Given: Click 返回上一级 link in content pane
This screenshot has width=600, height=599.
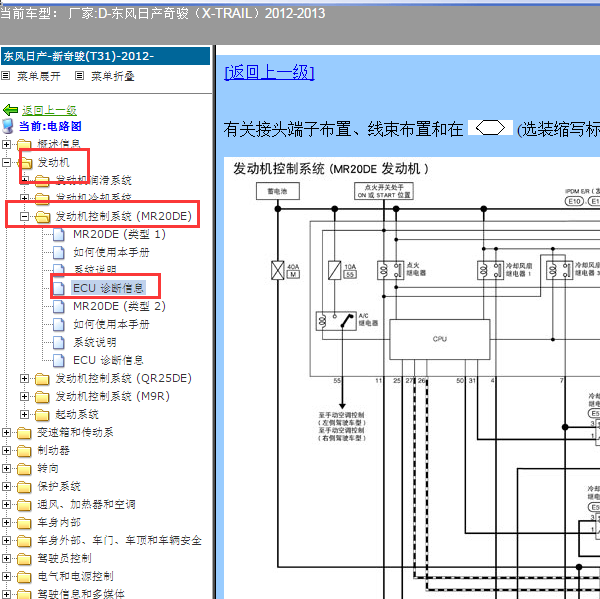Looking at the screenshot, I should click(x=269, y=72).
